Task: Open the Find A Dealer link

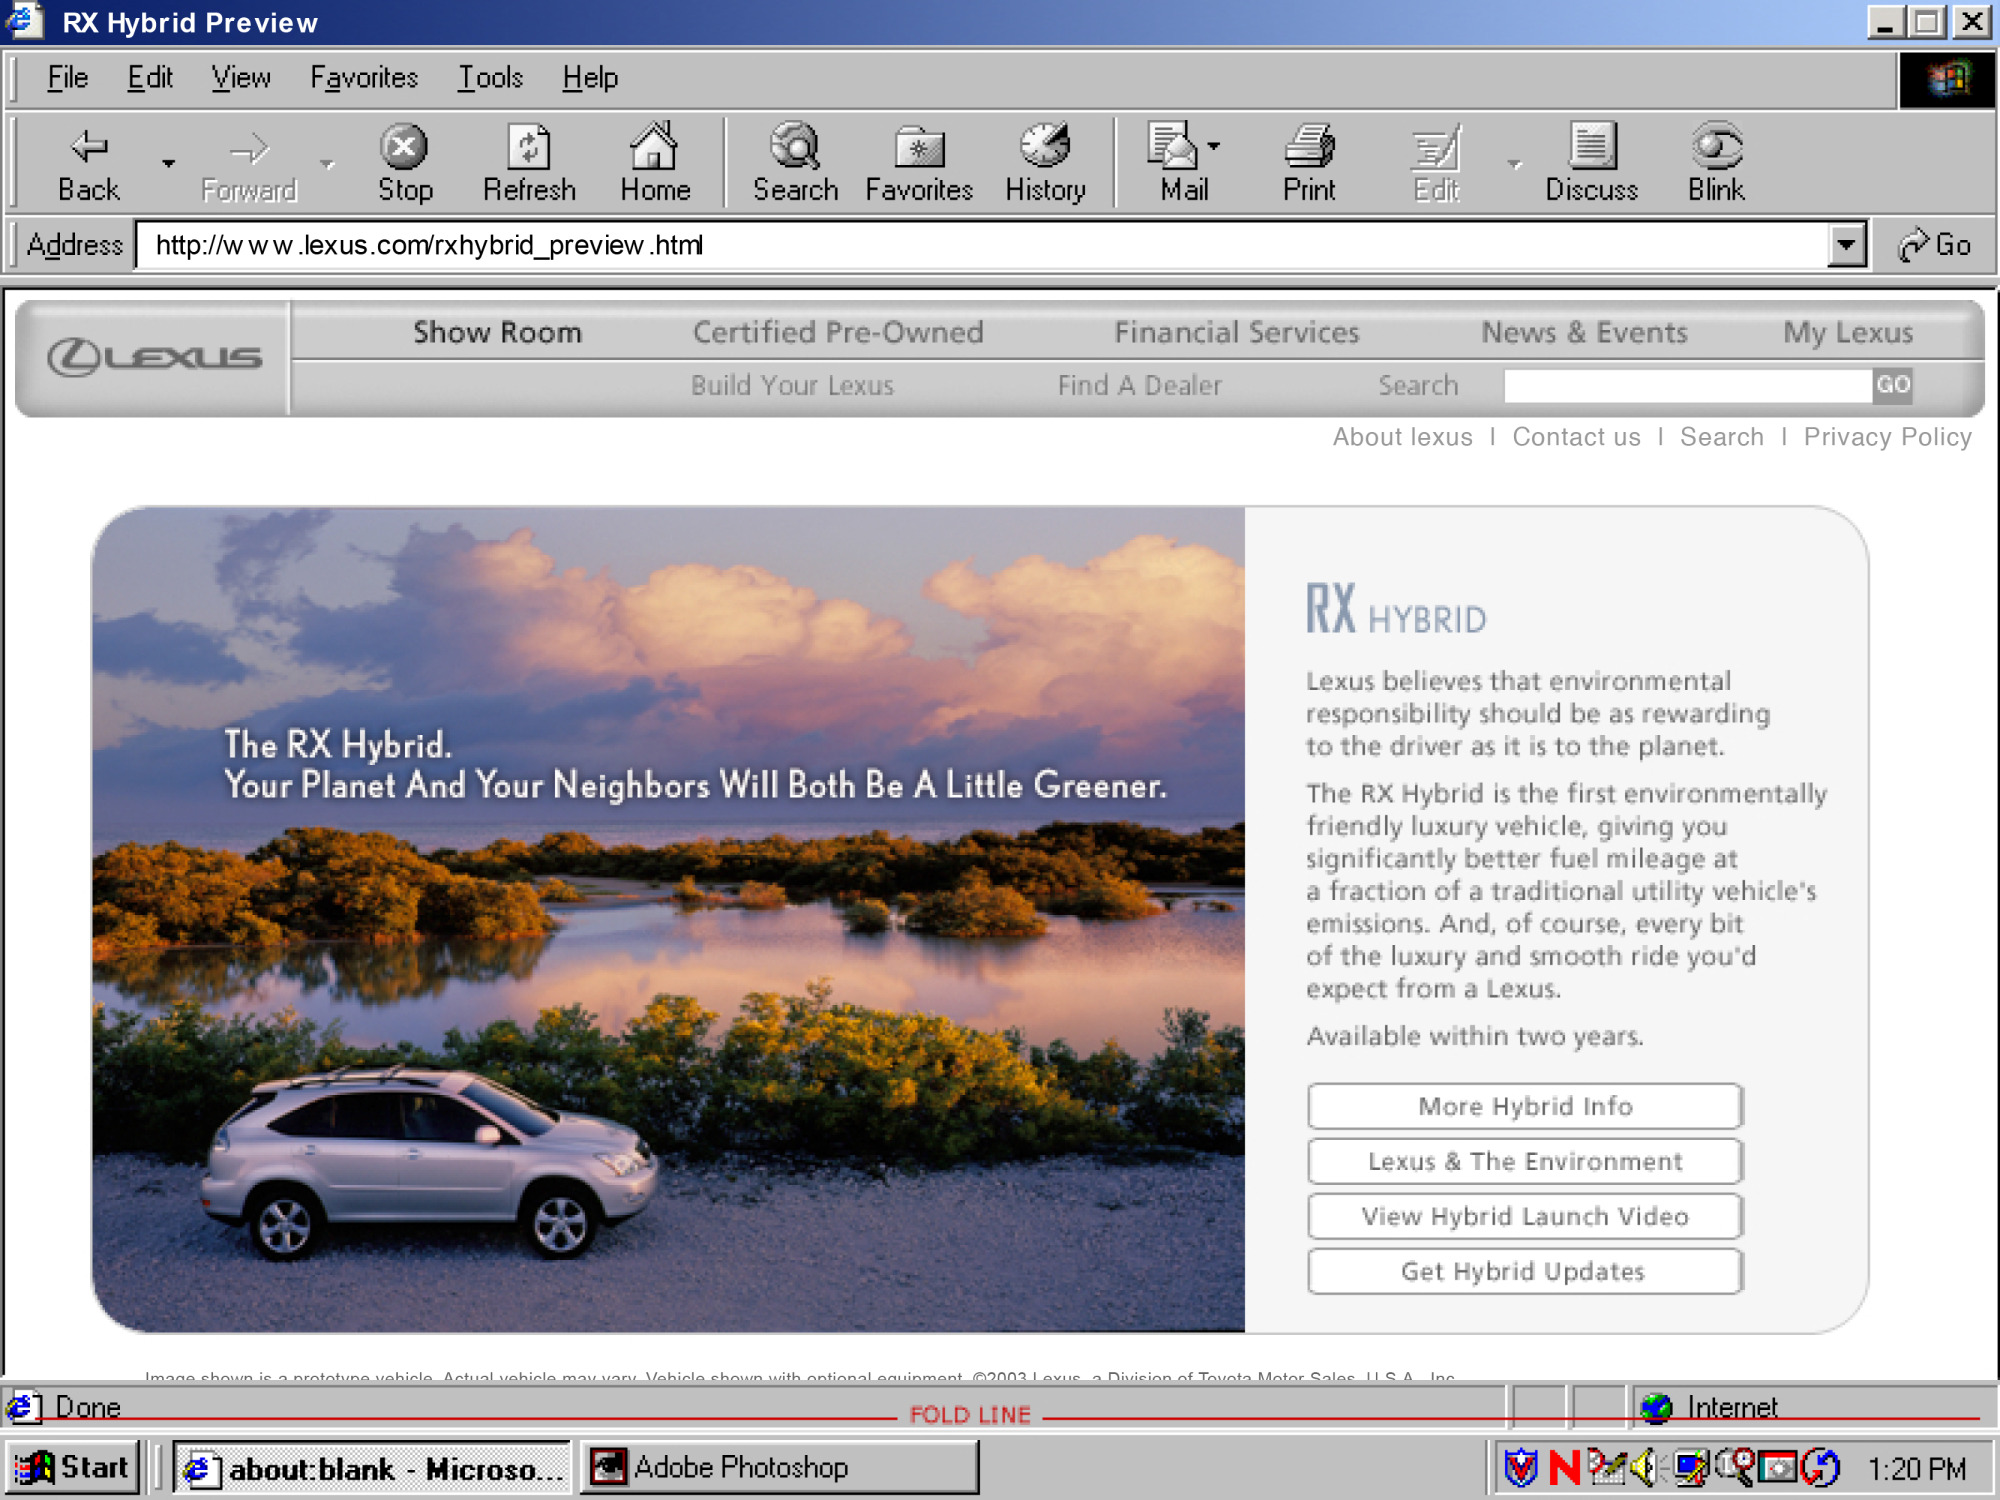Action: click(1139, 386)
